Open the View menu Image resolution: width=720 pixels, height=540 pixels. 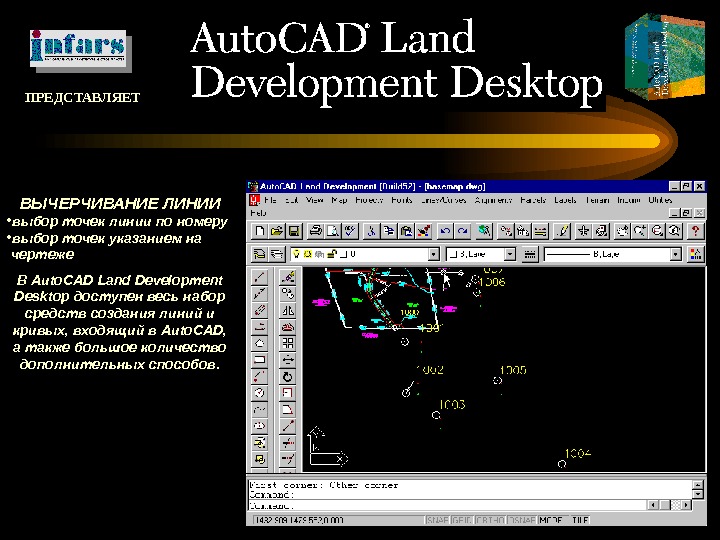click(x=315, y=200)
